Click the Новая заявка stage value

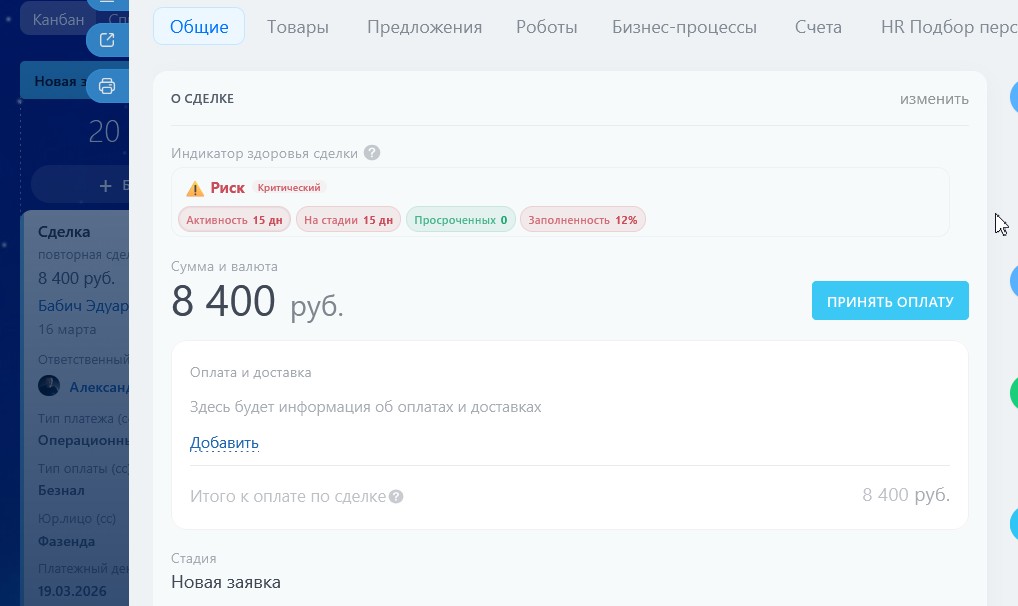pos(226,582)
